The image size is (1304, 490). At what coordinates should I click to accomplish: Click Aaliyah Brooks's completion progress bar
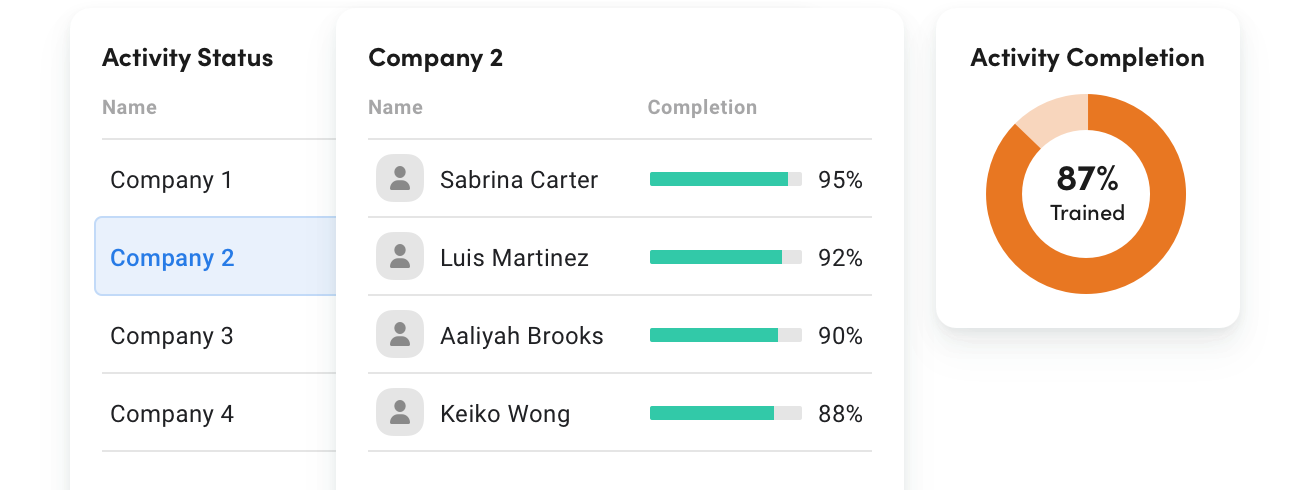pyautogui.click(x=725, y=336)
